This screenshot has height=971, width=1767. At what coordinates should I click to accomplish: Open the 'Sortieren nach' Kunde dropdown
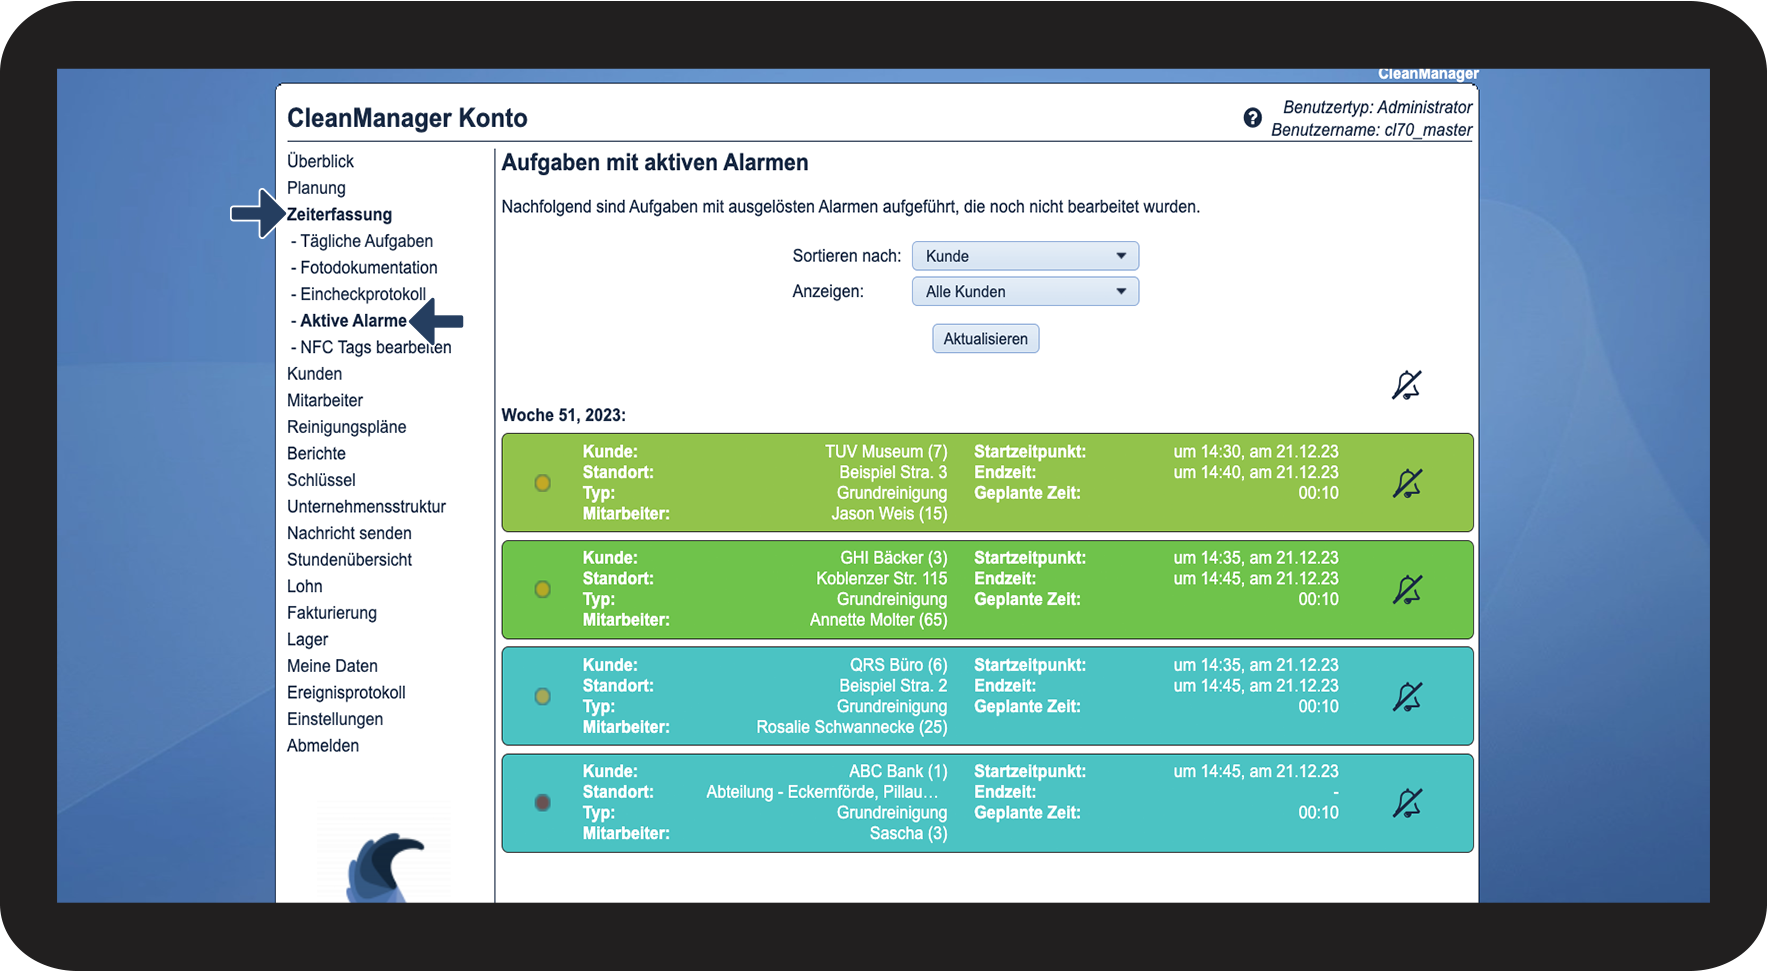coord(1025,256)
